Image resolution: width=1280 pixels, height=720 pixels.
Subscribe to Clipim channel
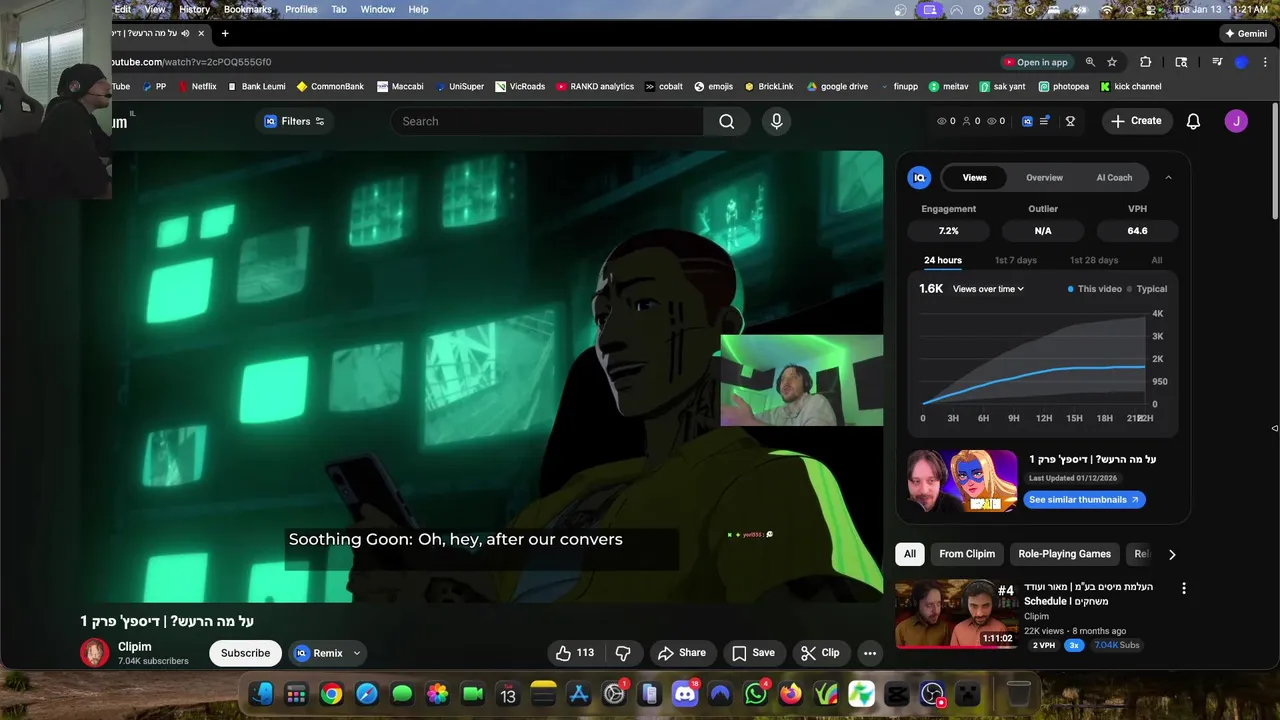tap(245, 653)
